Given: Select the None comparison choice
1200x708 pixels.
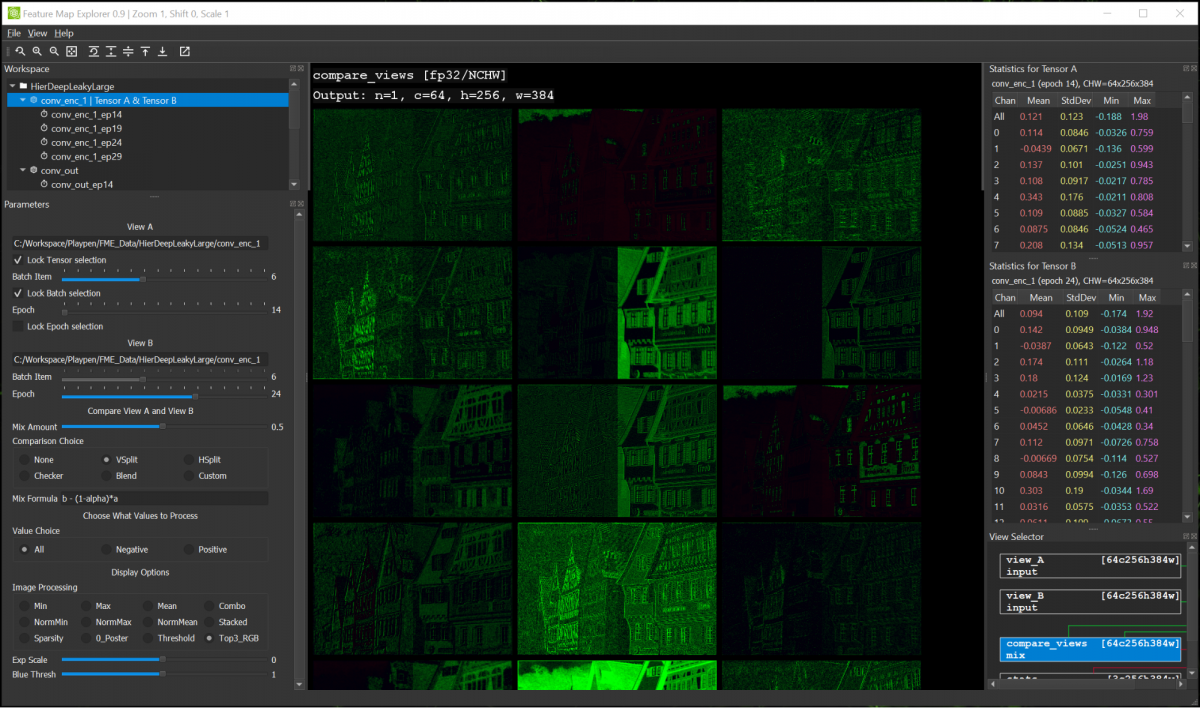Looking at the screenshot, I should [25, 460].
